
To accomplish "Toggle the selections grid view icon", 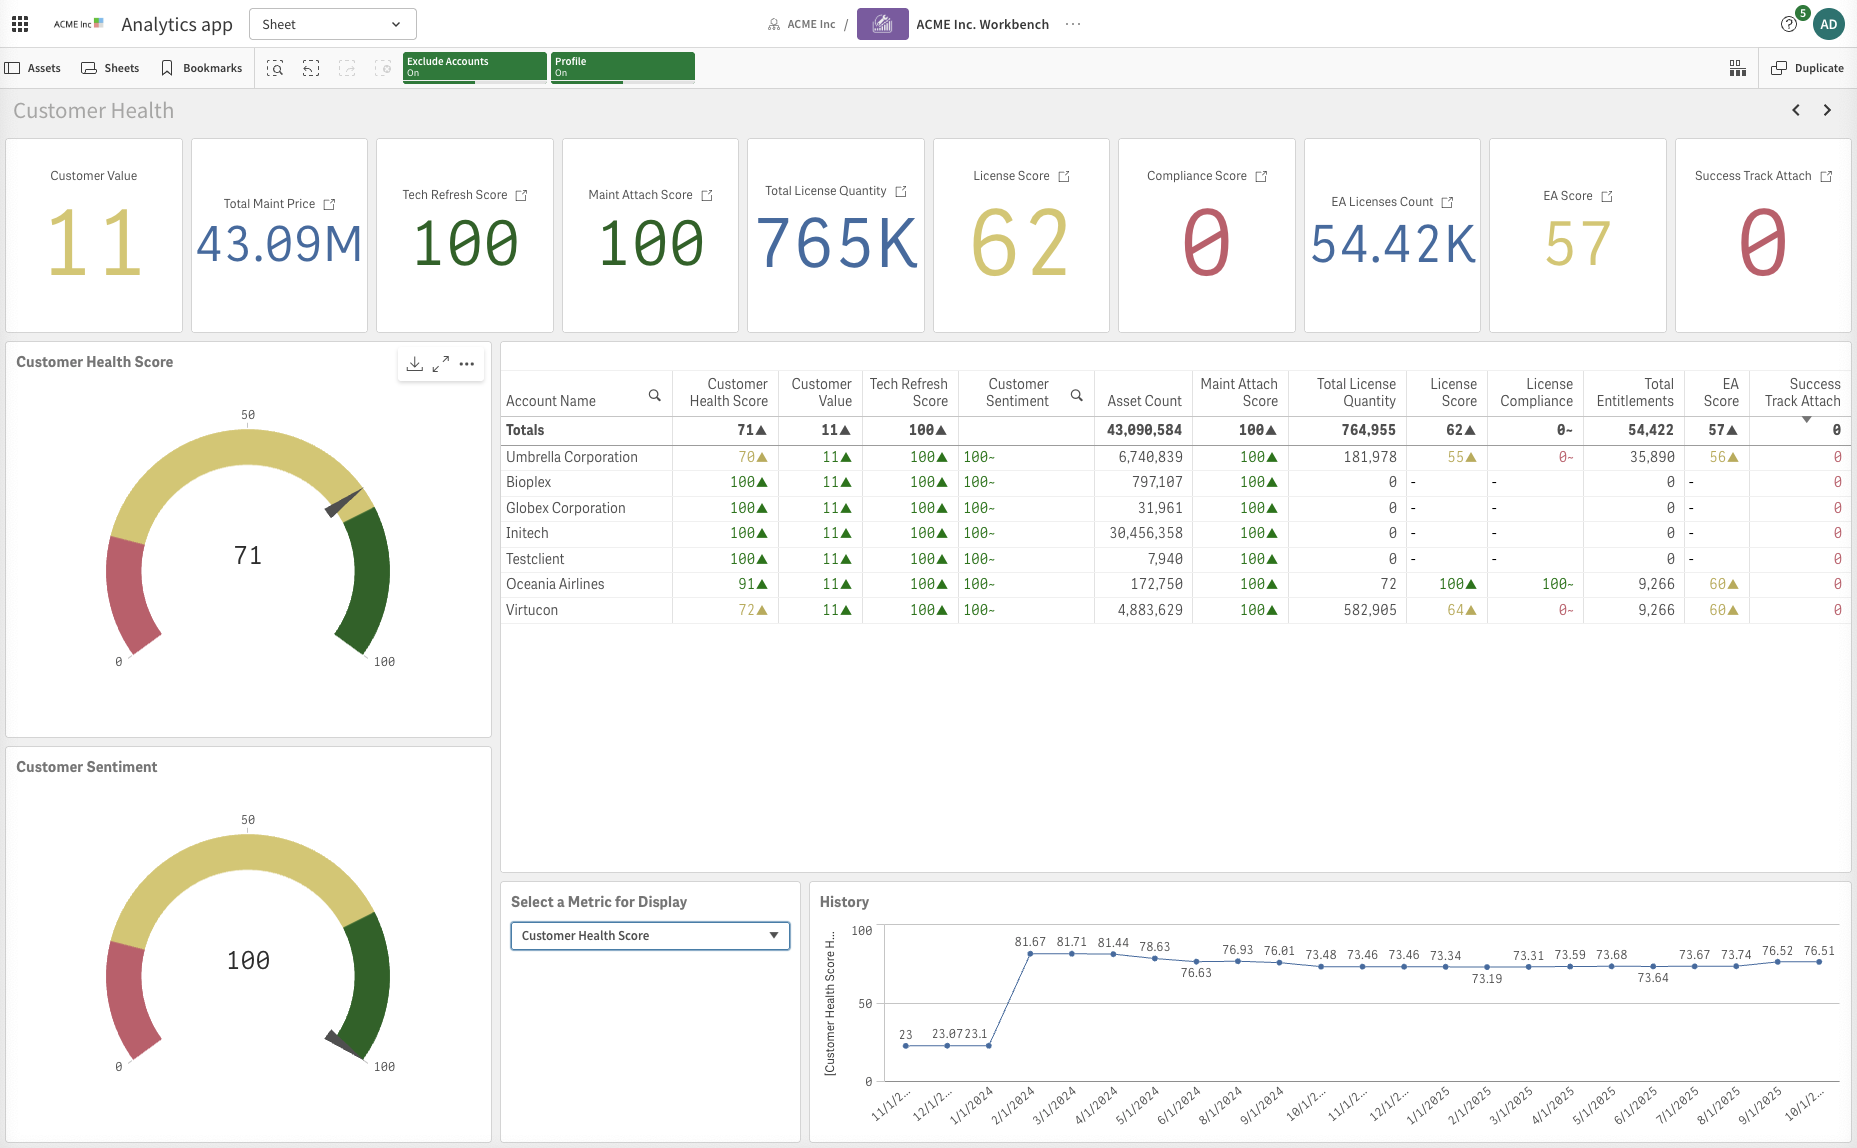I will coord(1738,68).
